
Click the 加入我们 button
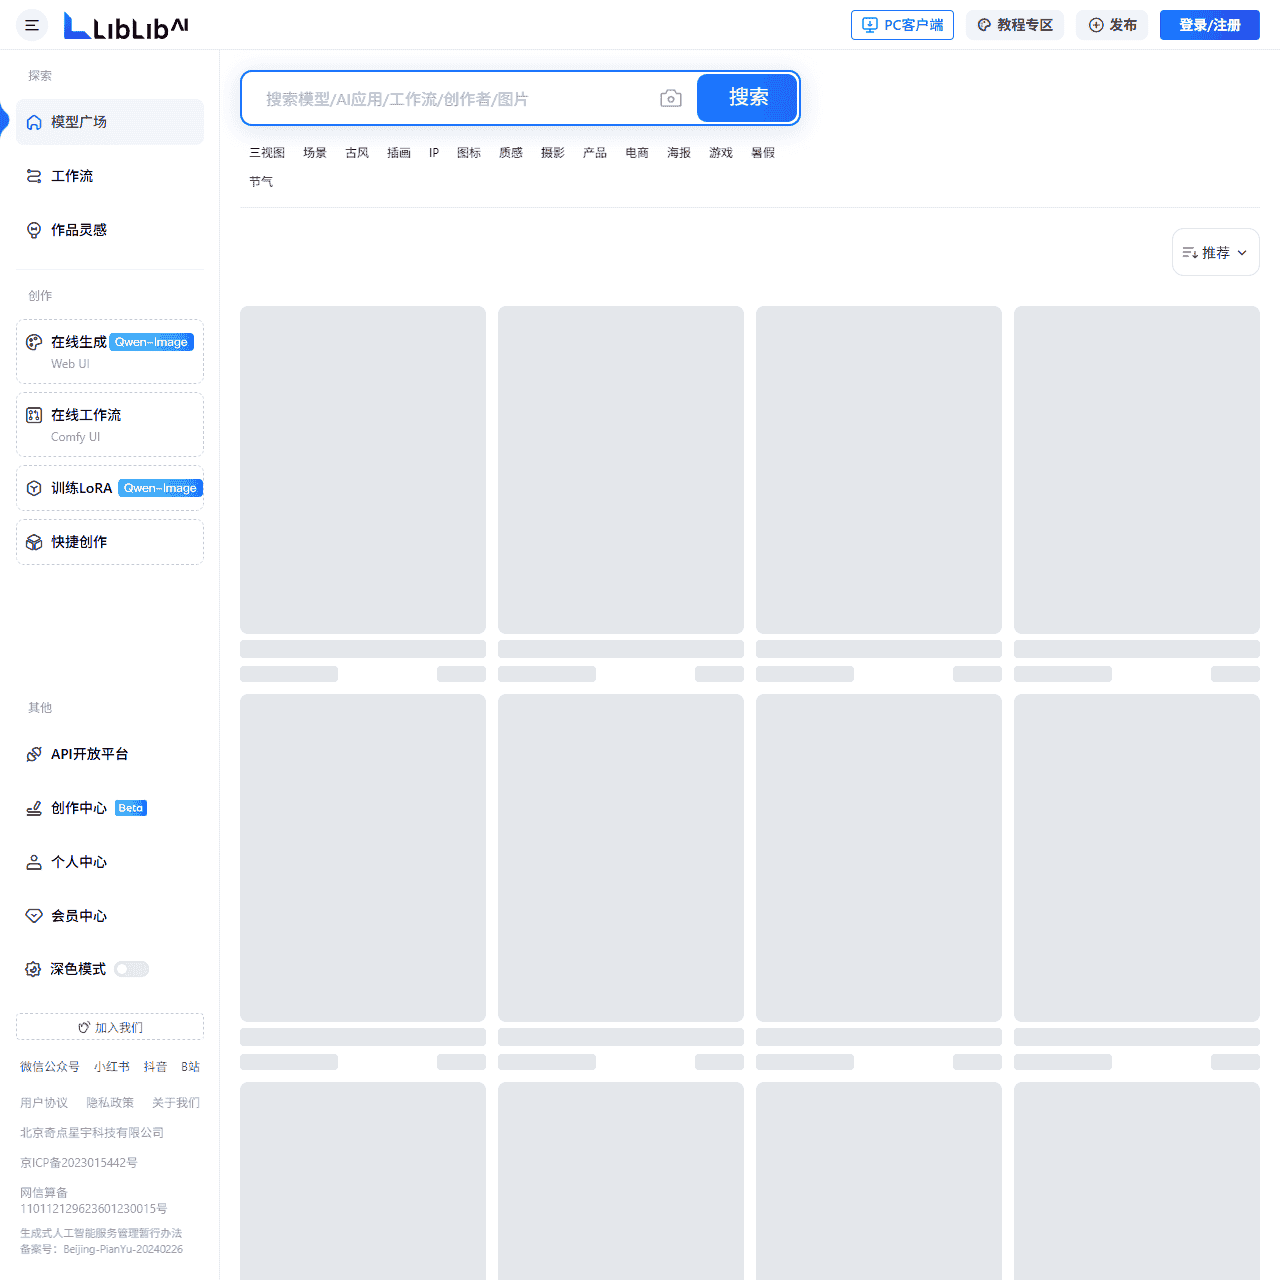pos(109,1027)
